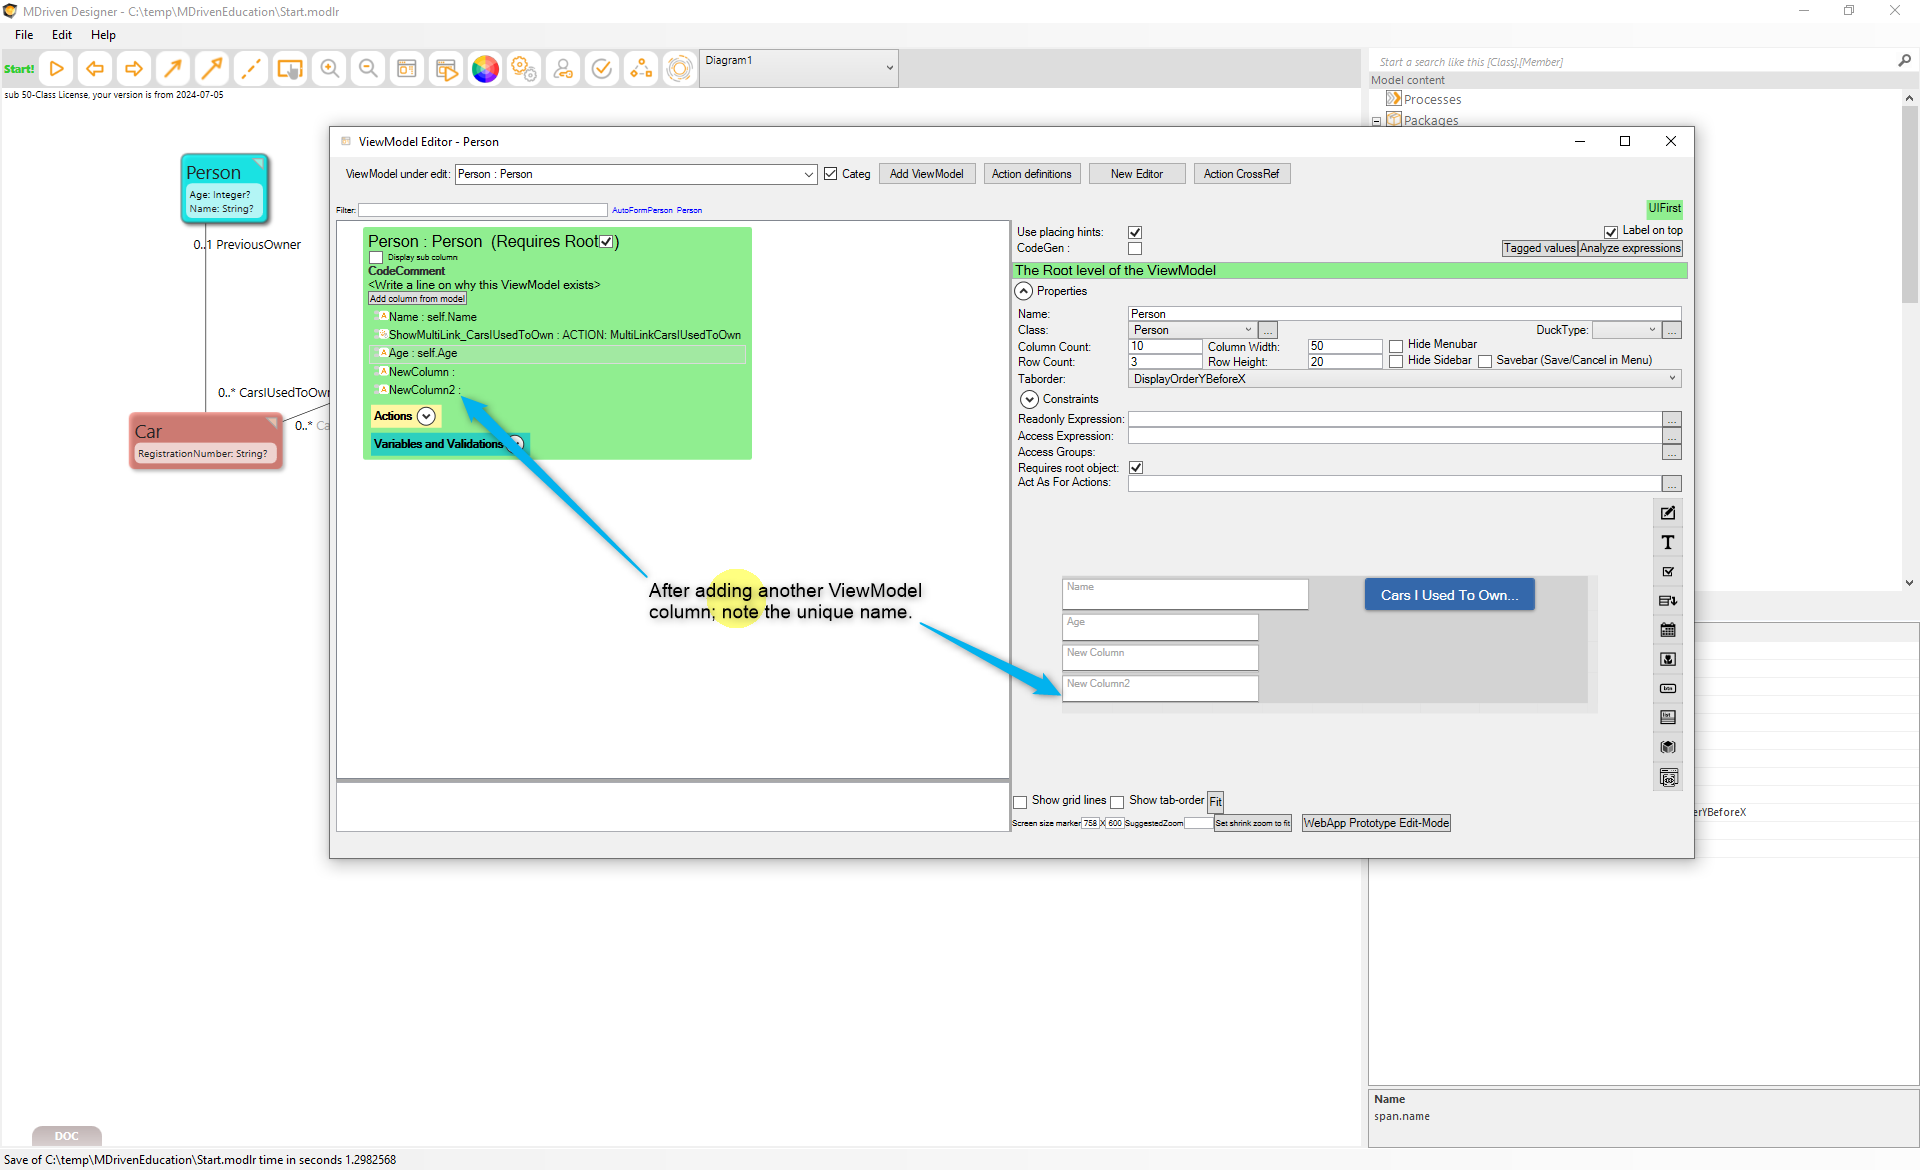Click the calendar date picker widget icon
Viewport: 1920px width, 1170px height.
click(1668, 630)
